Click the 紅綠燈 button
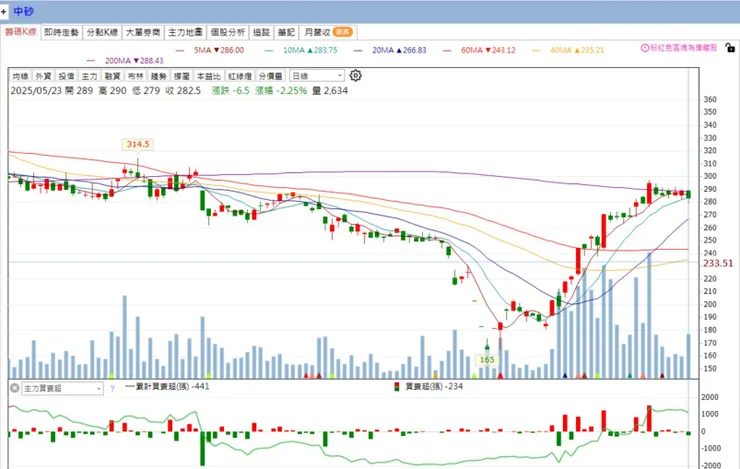 240,76
